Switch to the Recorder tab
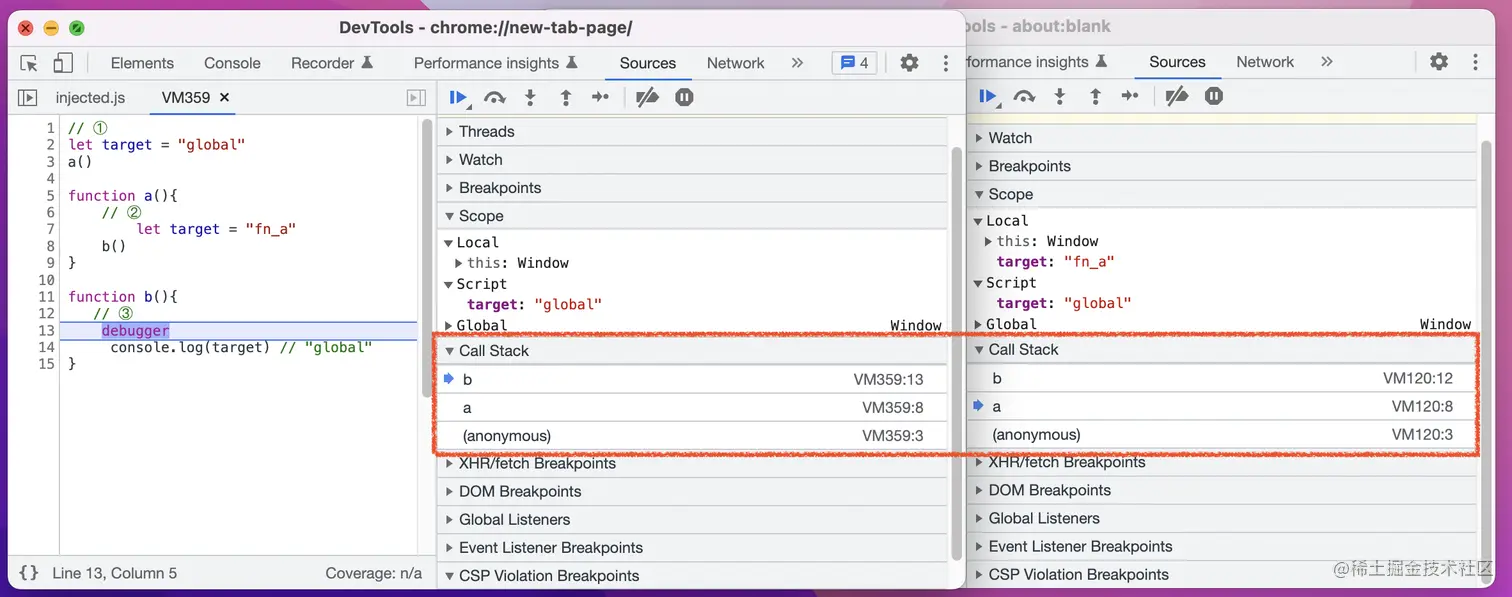Viewport: 1512px width, 597px height. [331, 63]
